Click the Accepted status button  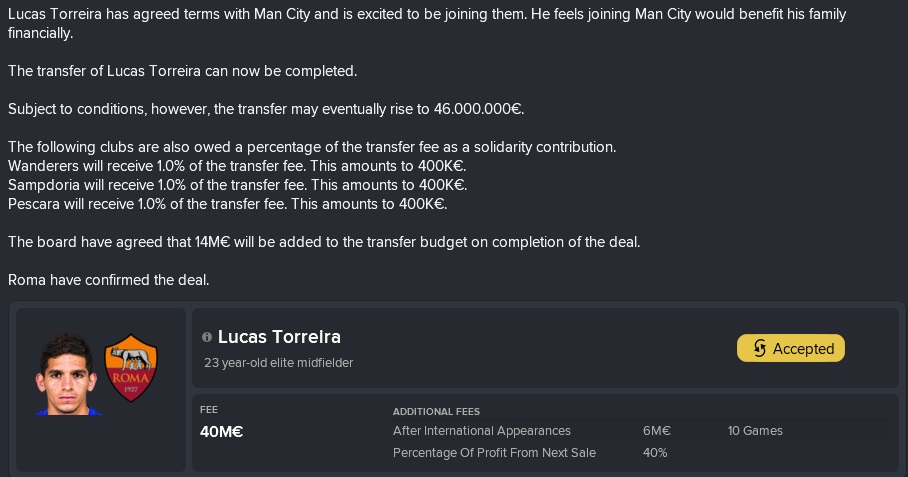click(x=790, y=348)
